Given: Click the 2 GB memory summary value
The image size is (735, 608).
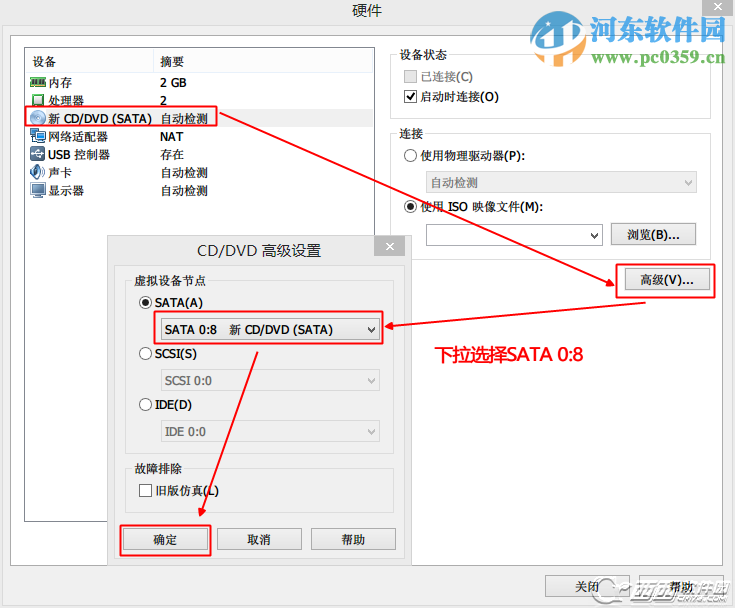Looking at the screenshot, I should (173, 83).
